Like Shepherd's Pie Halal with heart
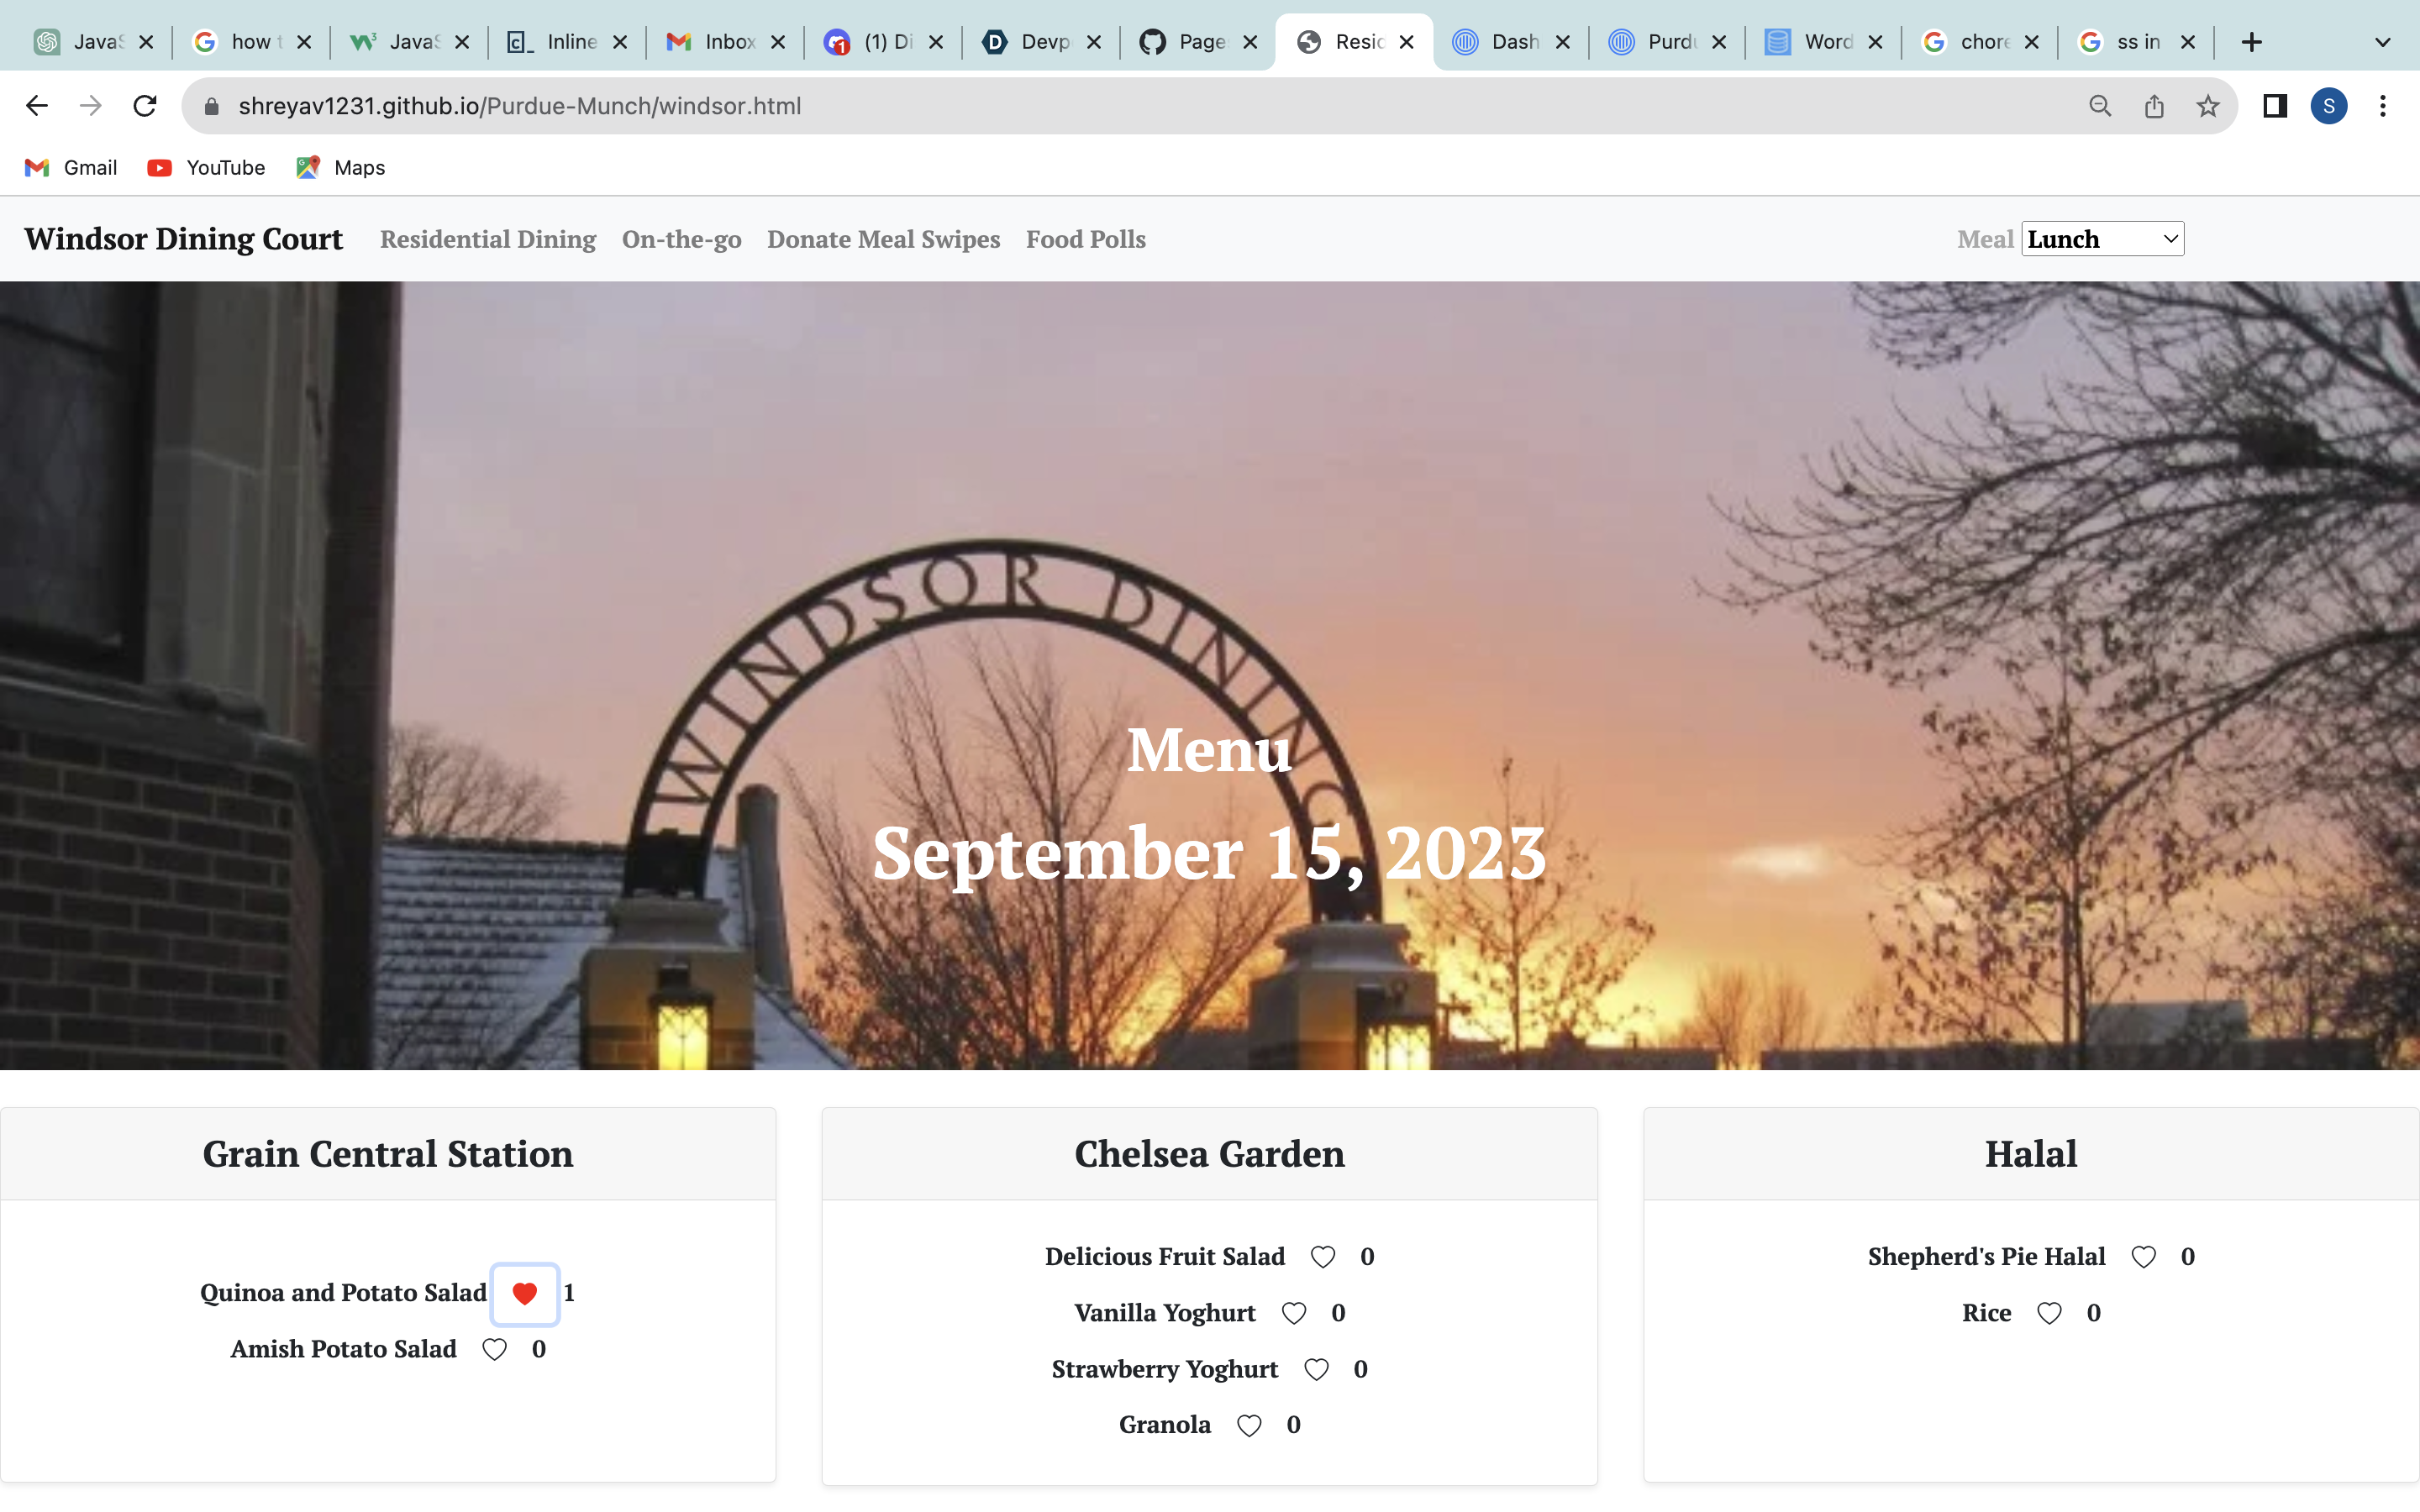 tap(2143, 1257)
